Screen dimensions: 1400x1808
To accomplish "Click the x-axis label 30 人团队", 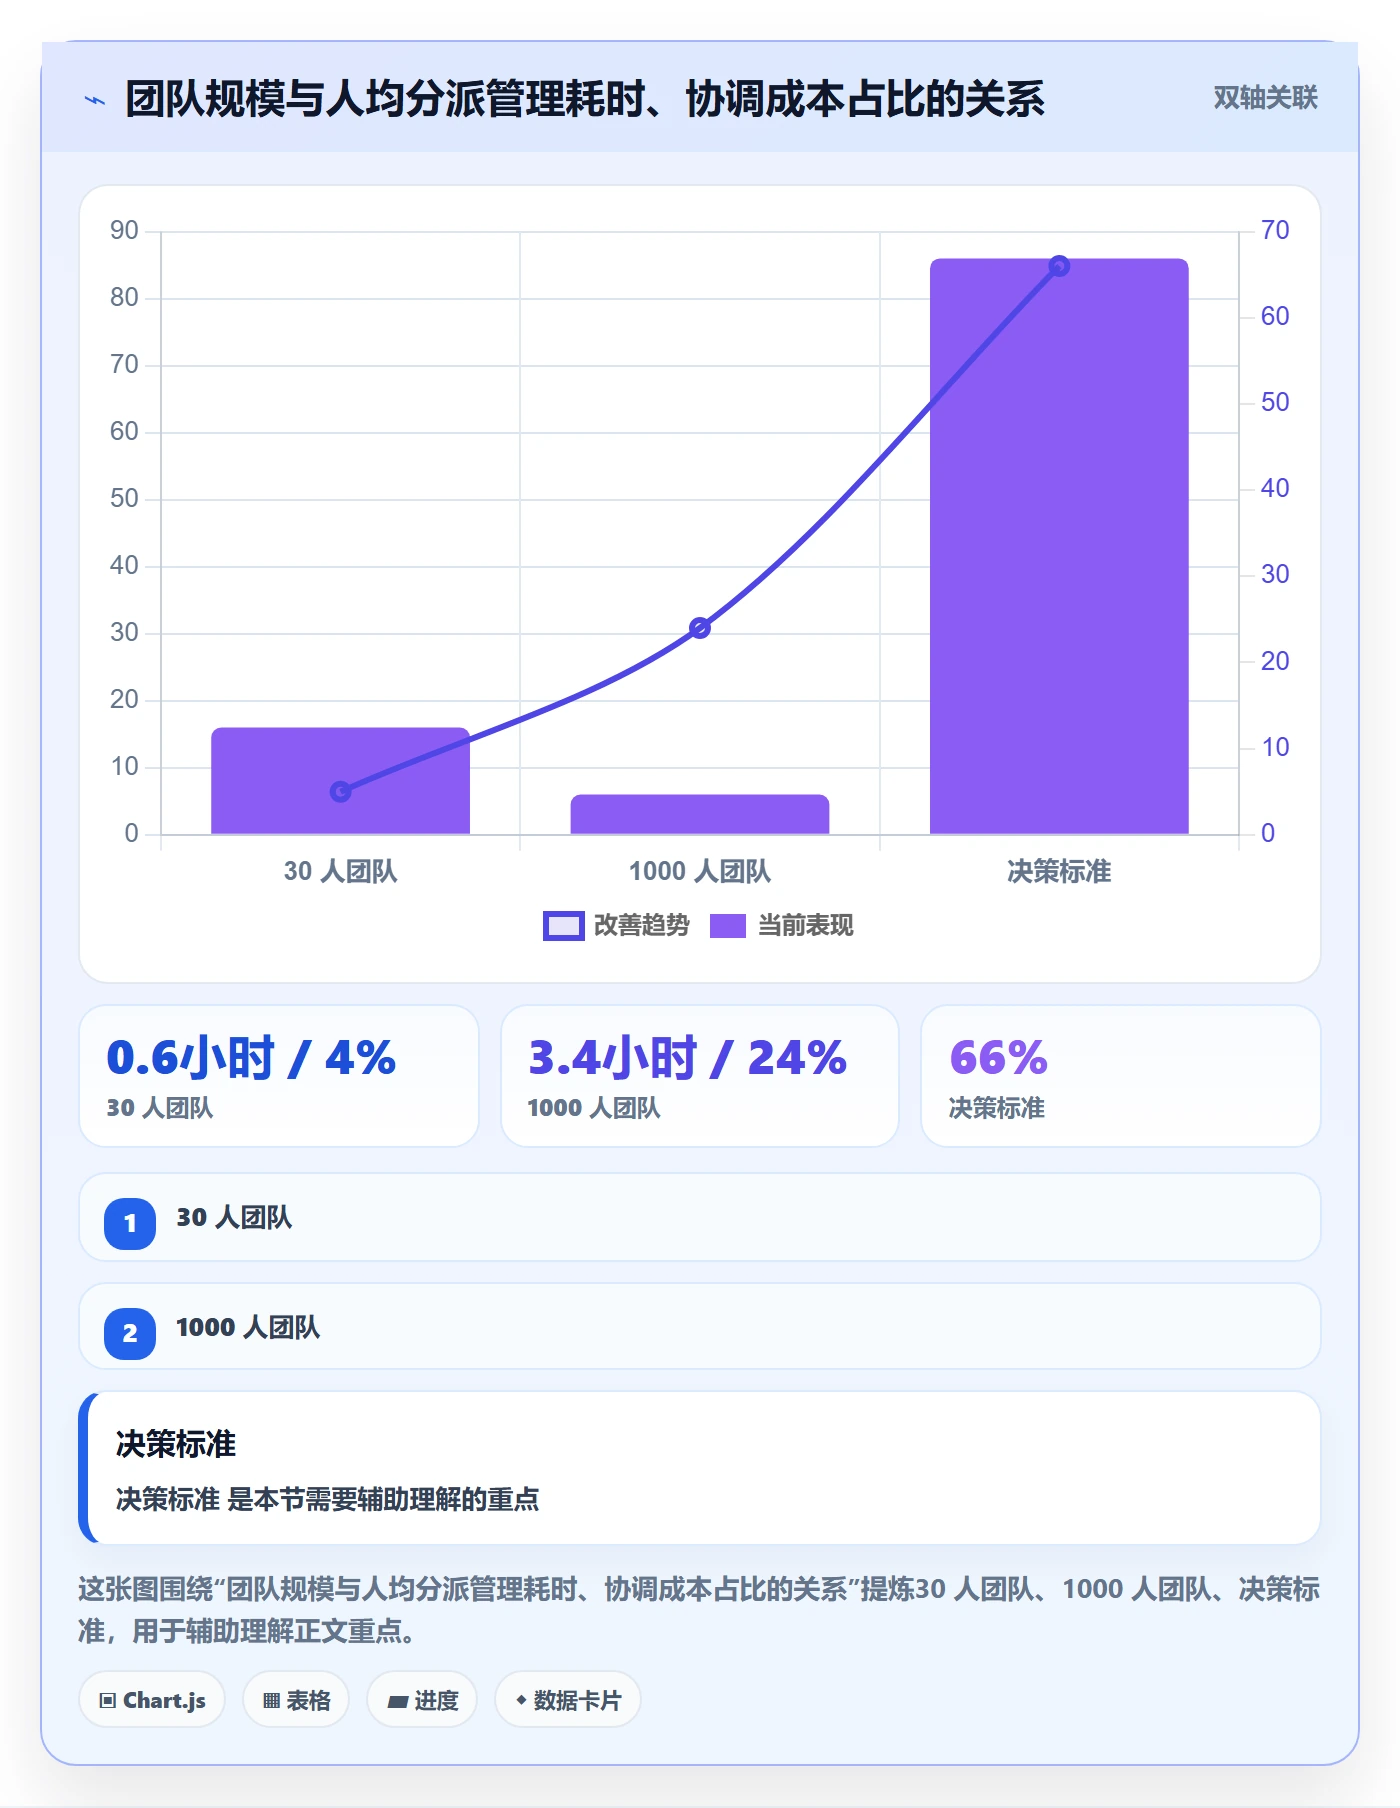I will [x=340, y=872].
